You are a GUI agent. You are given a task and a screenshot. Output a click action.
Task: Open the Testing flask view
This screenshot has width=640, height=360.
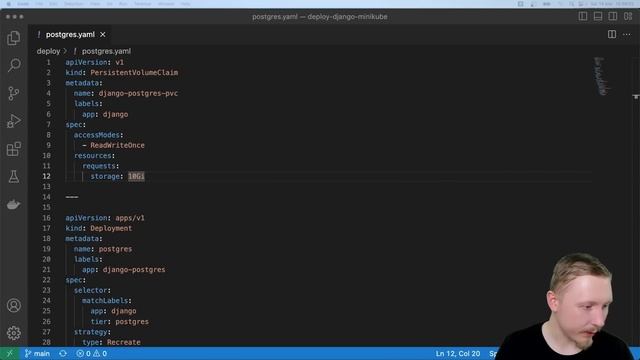[x=13, y=177]
